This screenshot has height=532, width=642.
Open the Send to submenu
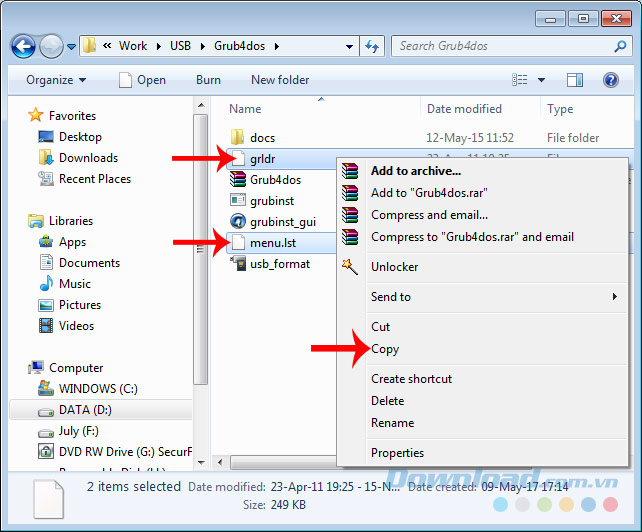(483, 297)
